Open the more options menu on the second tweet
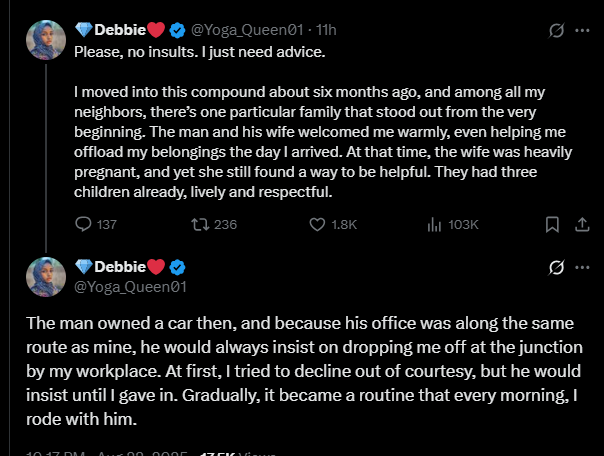Image resolution: width=604 pixels, height=456 pixels. click(582, 268)
